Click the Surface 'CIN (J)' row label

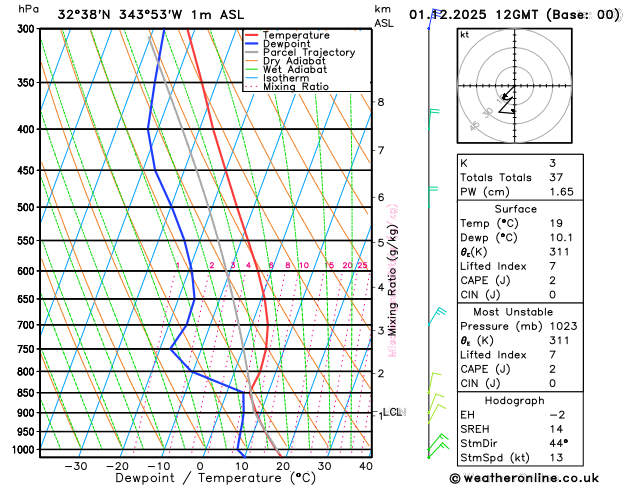pyautogui.click(x=480, y=295)
